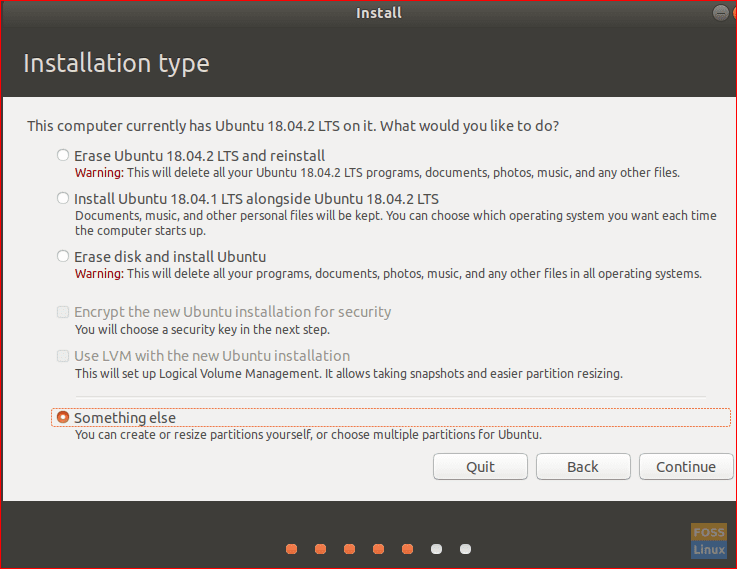Tick Encrypt the new Ubuntu installation checkbox
Image resolution: width=737 pixels, height=569 pixels.
[63, 312]
